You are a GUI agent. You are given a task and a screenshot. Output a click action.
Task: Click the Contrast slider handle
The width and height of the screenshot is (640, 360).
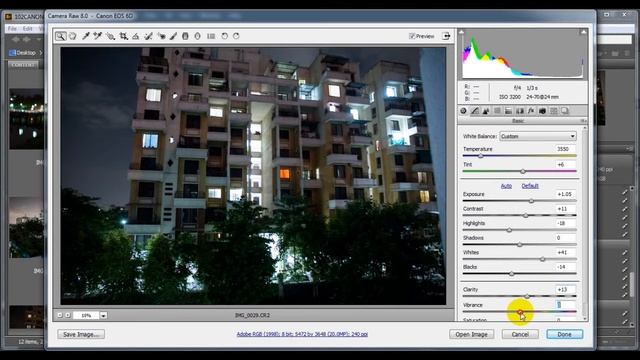(x=526, y=216)
